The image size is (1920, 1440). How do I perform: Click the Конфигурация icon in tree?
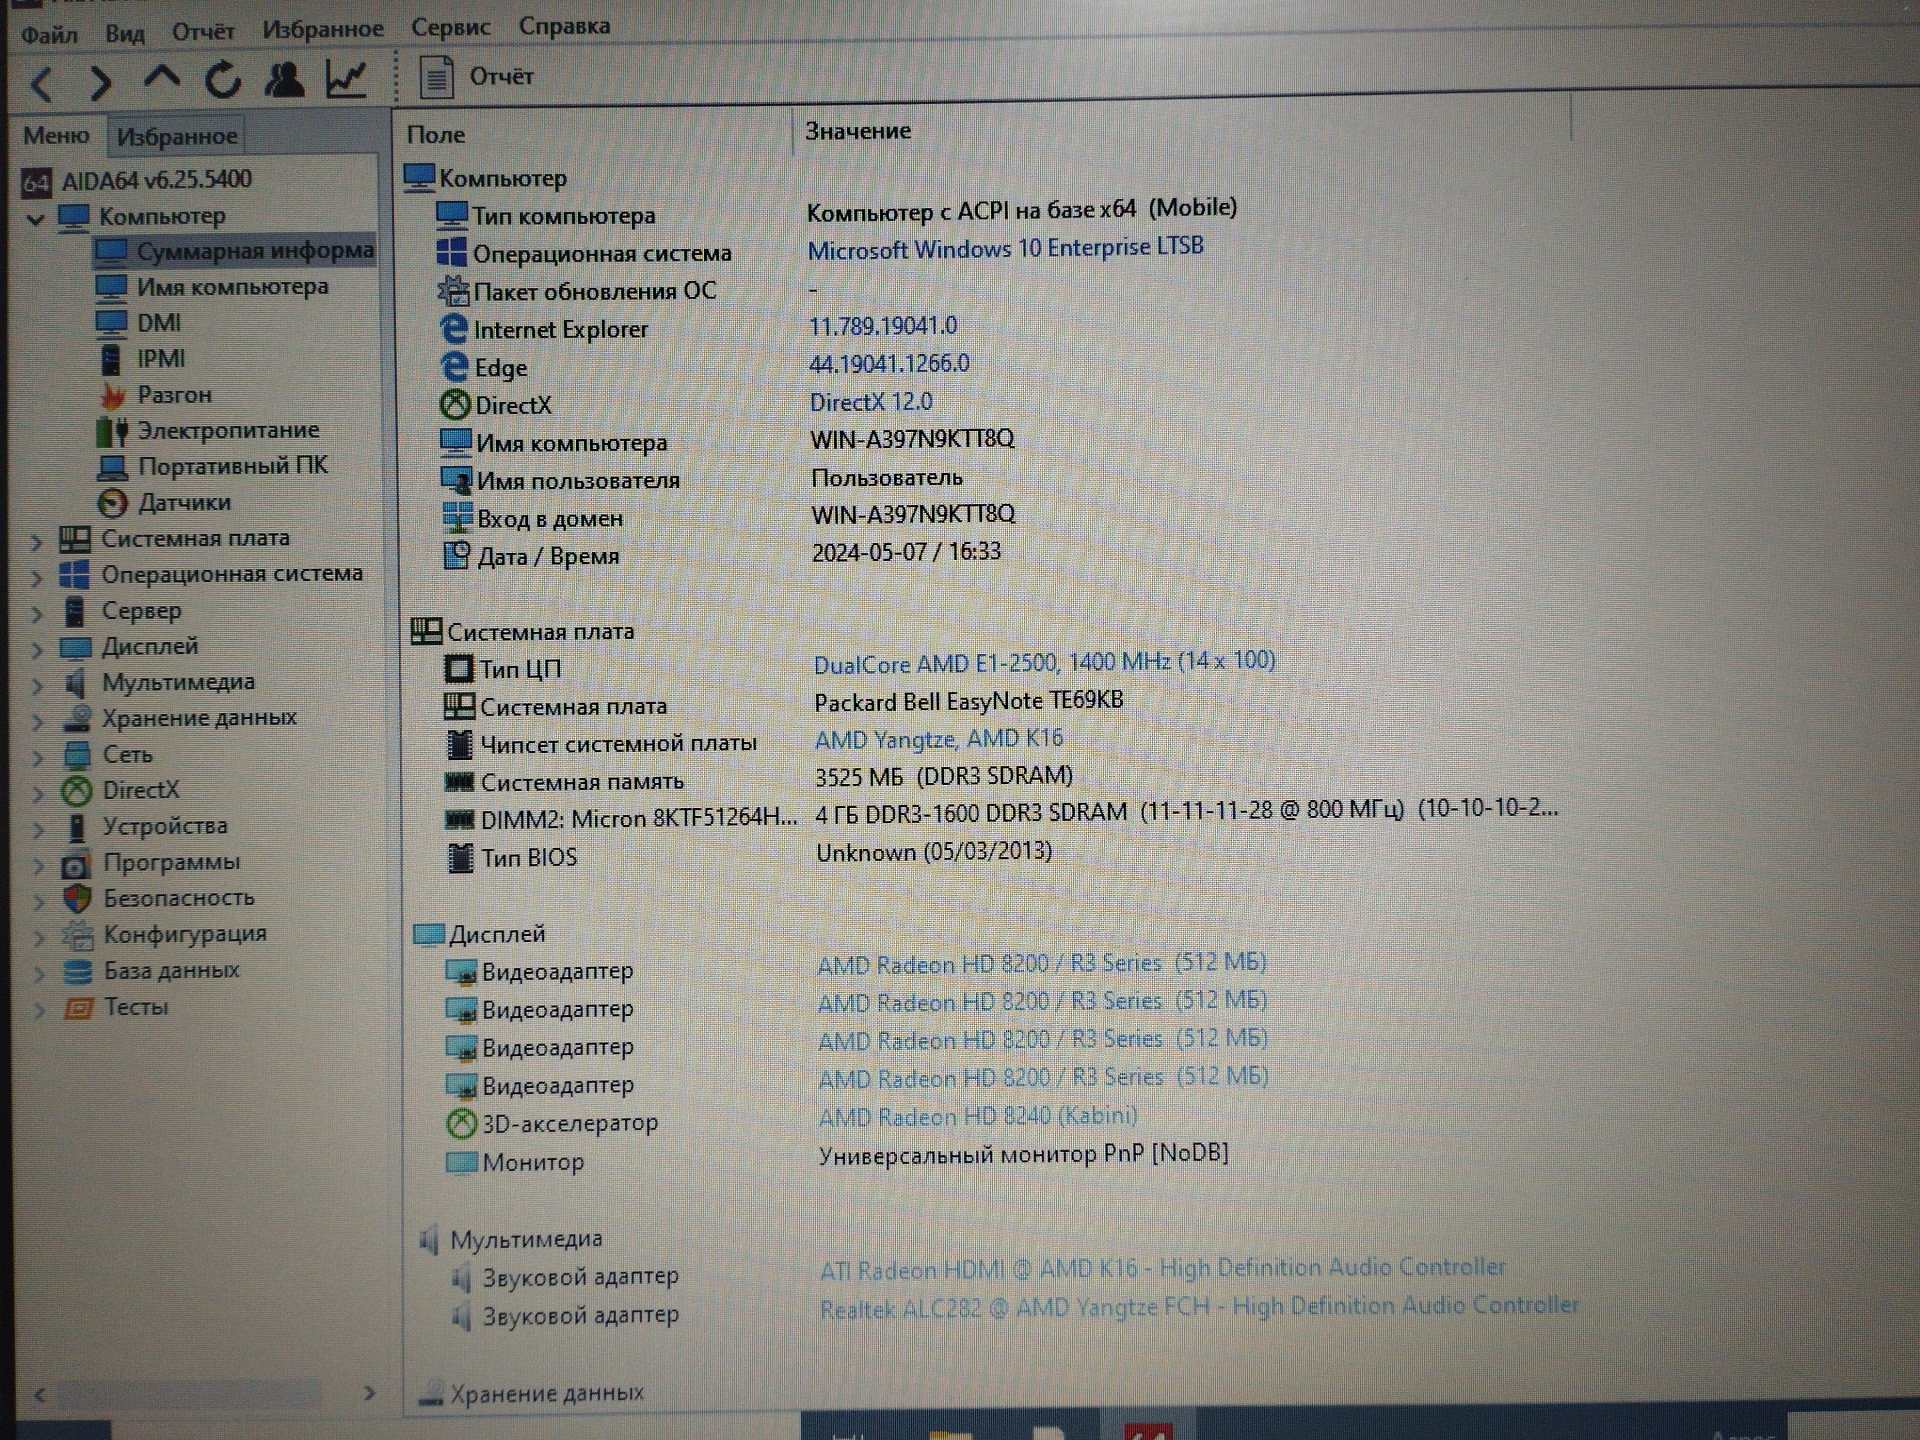[x=77, y=936]
